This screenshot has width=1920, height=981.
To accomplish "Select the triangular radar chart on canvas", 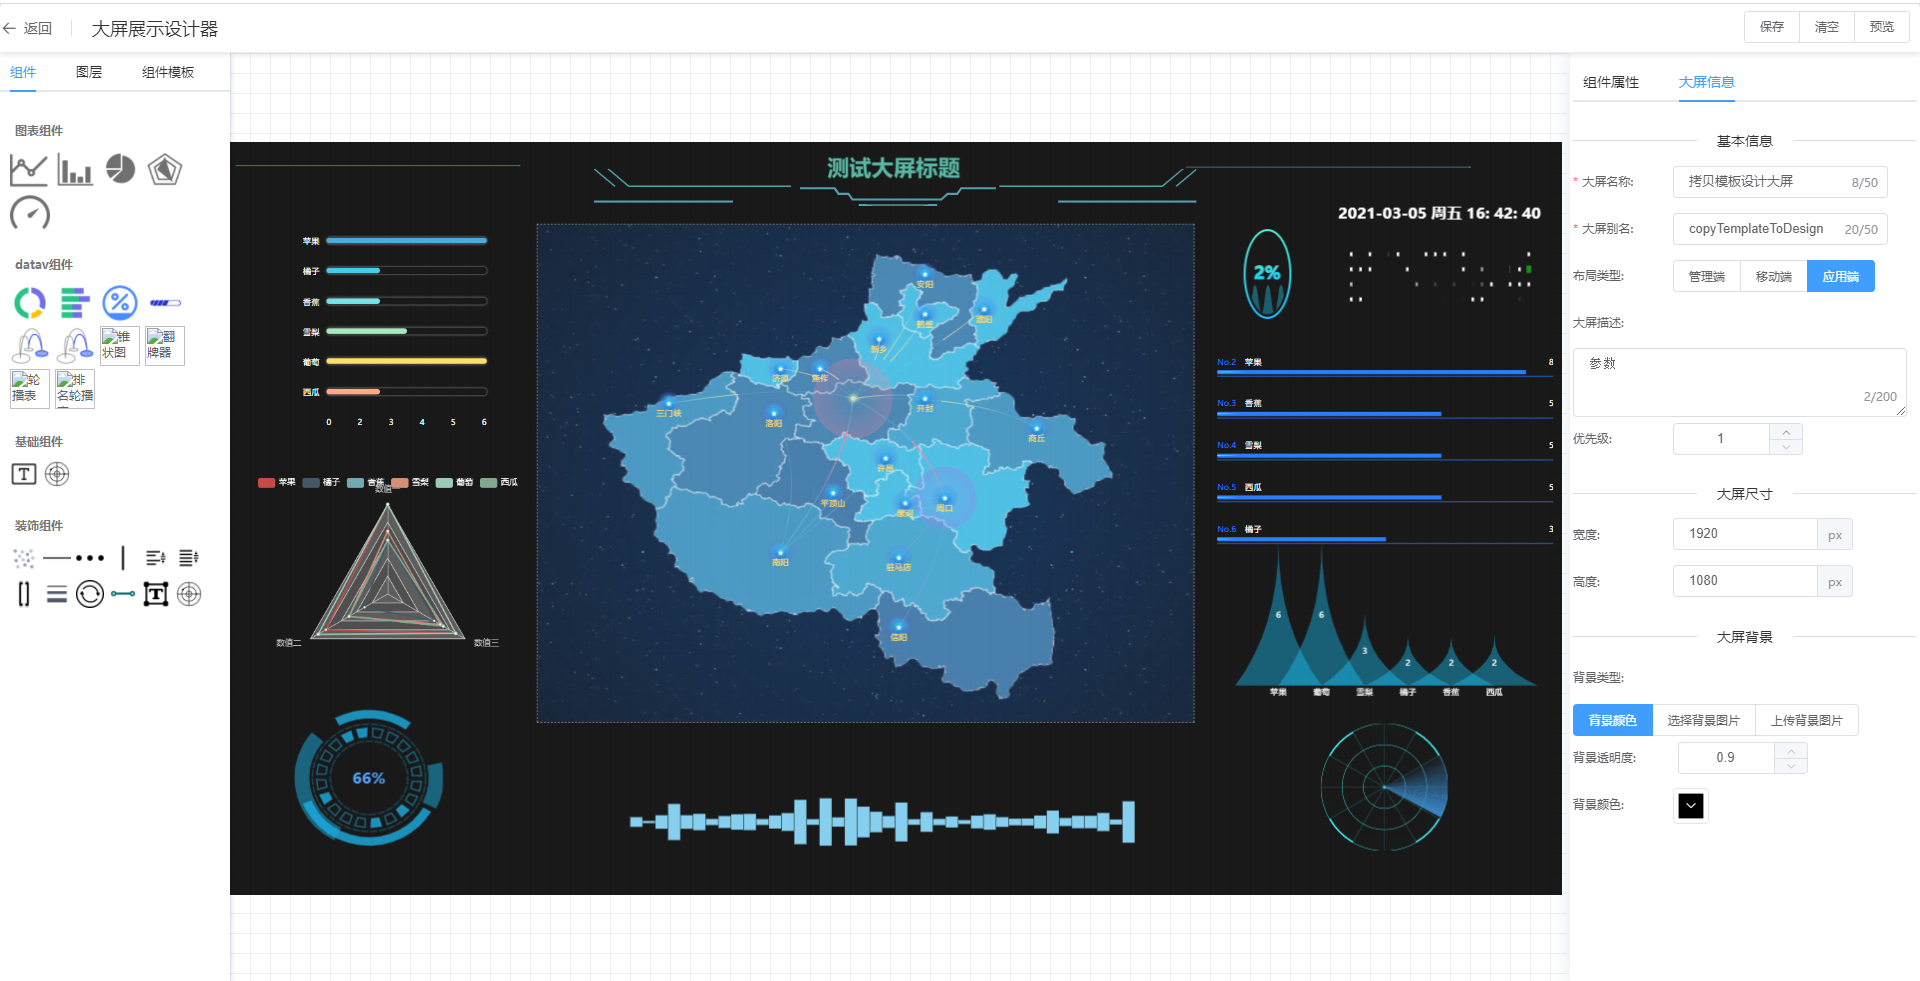I will [388, 572].
